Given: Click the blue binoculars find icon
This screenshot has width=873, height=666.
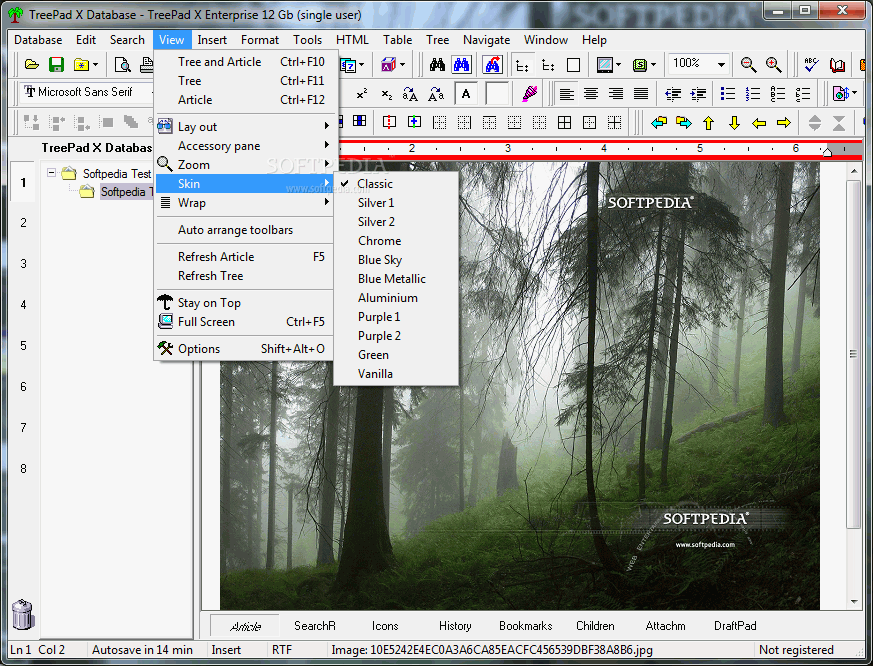Looking at the screenshot, I should (x=462, y=65).
